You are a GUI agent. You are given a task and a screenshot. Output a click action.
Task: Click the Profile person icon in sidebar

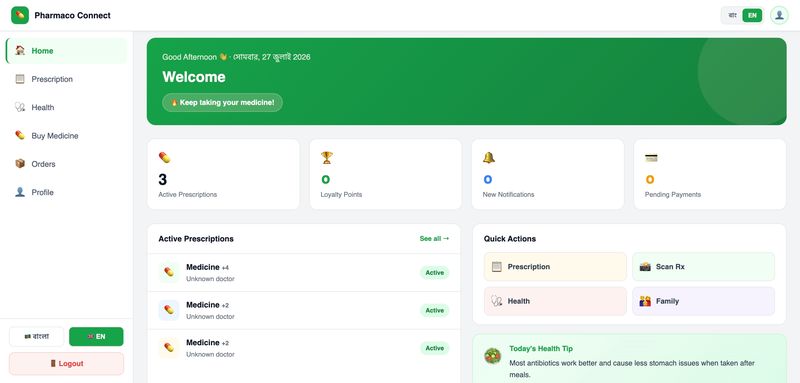20,192
